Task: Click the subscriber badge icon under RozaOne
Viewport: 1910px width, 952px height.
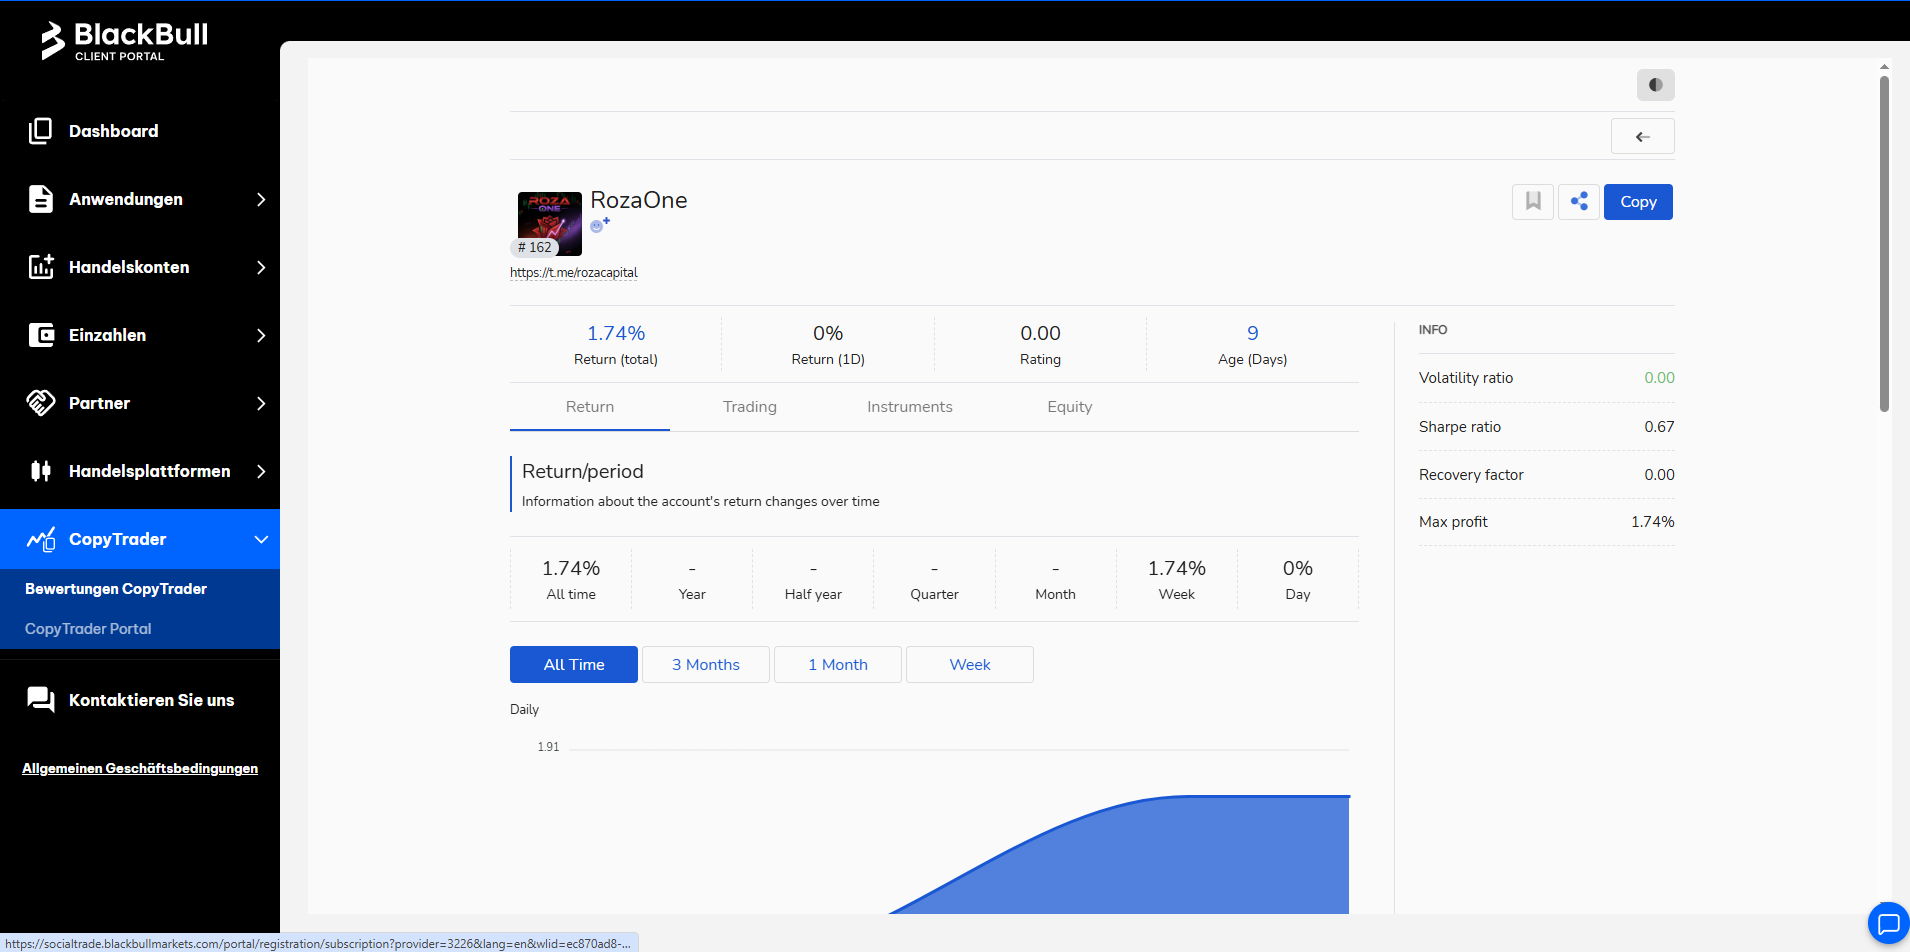Action: 600,225
